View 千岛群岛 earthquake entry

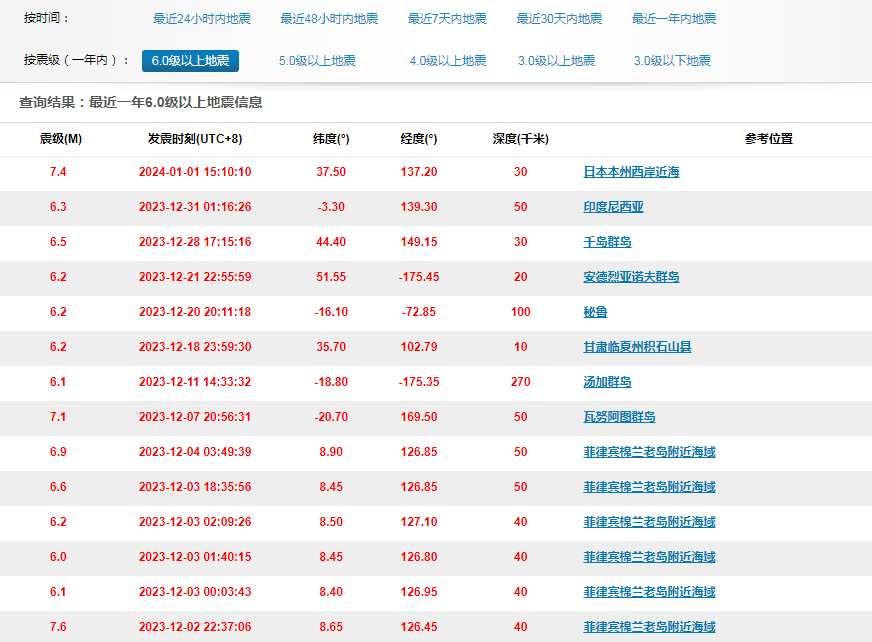click(607, 242)
